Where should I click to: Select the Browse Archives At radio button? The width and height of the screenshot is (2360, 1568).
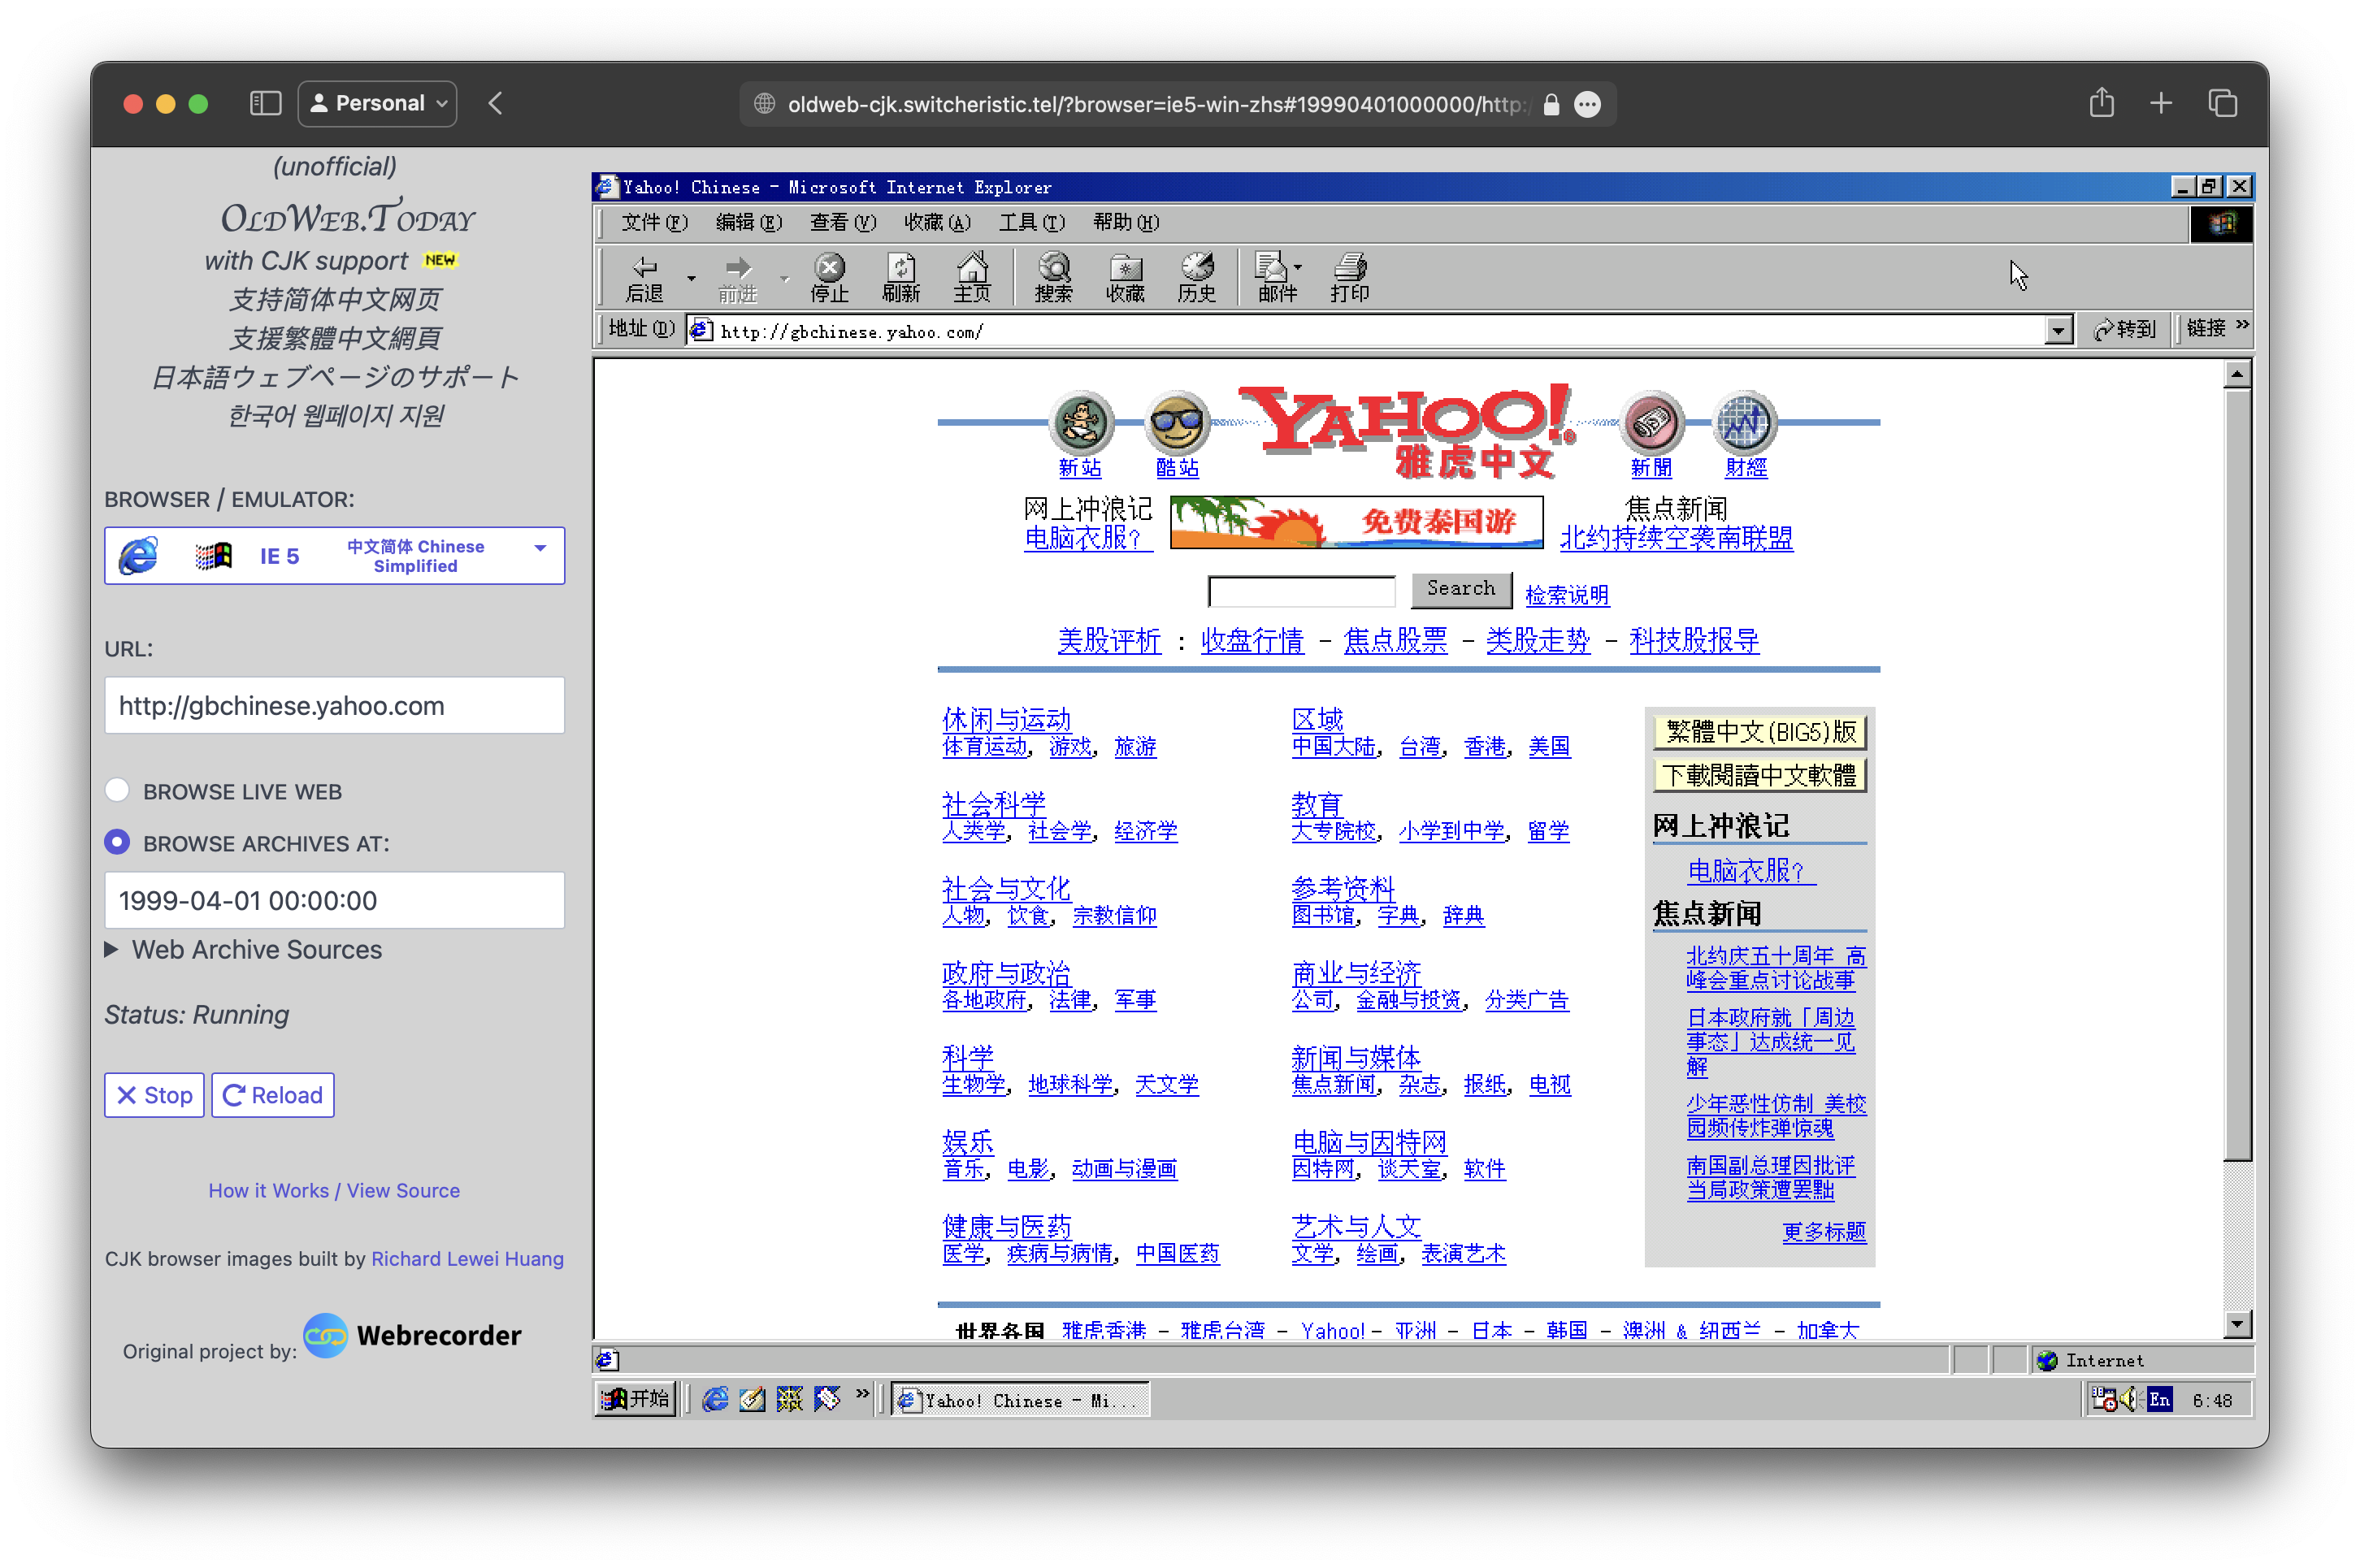coord(117,842)
